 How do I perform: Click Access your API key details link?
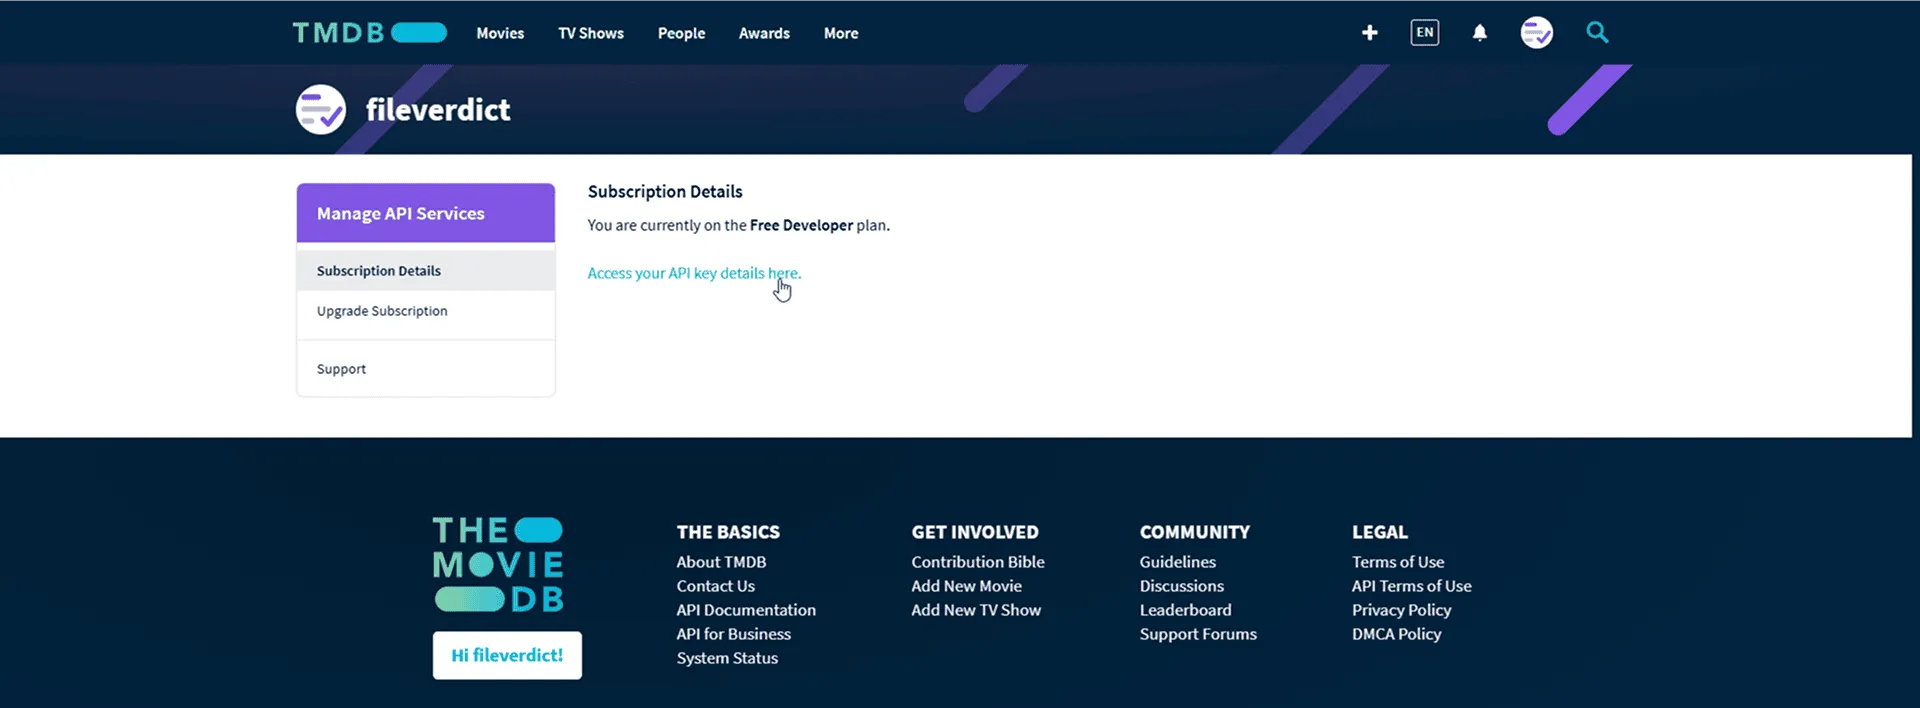(x=694, y=273)
